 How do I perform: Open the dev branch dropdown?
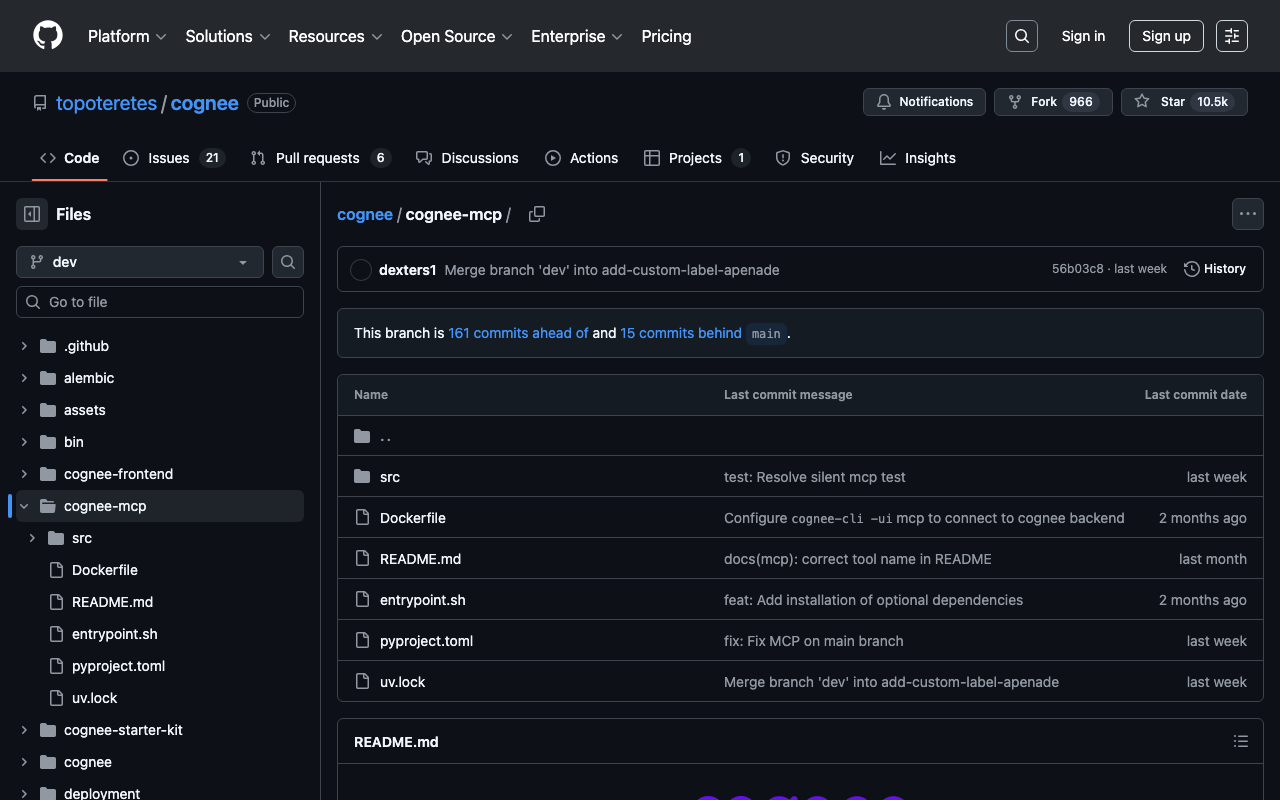point(140,262)
